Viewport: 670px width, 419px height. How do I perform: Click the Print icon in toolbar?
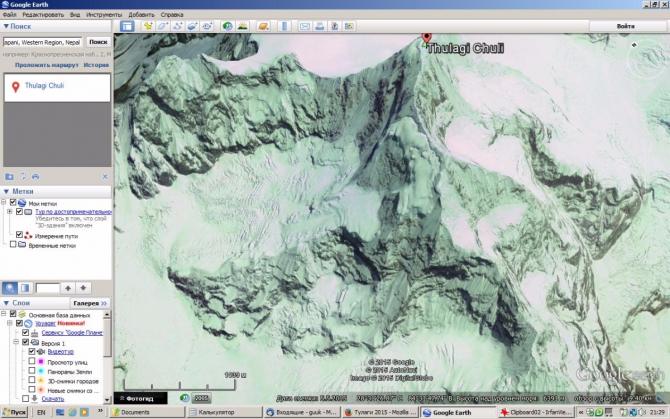point(320,26)
